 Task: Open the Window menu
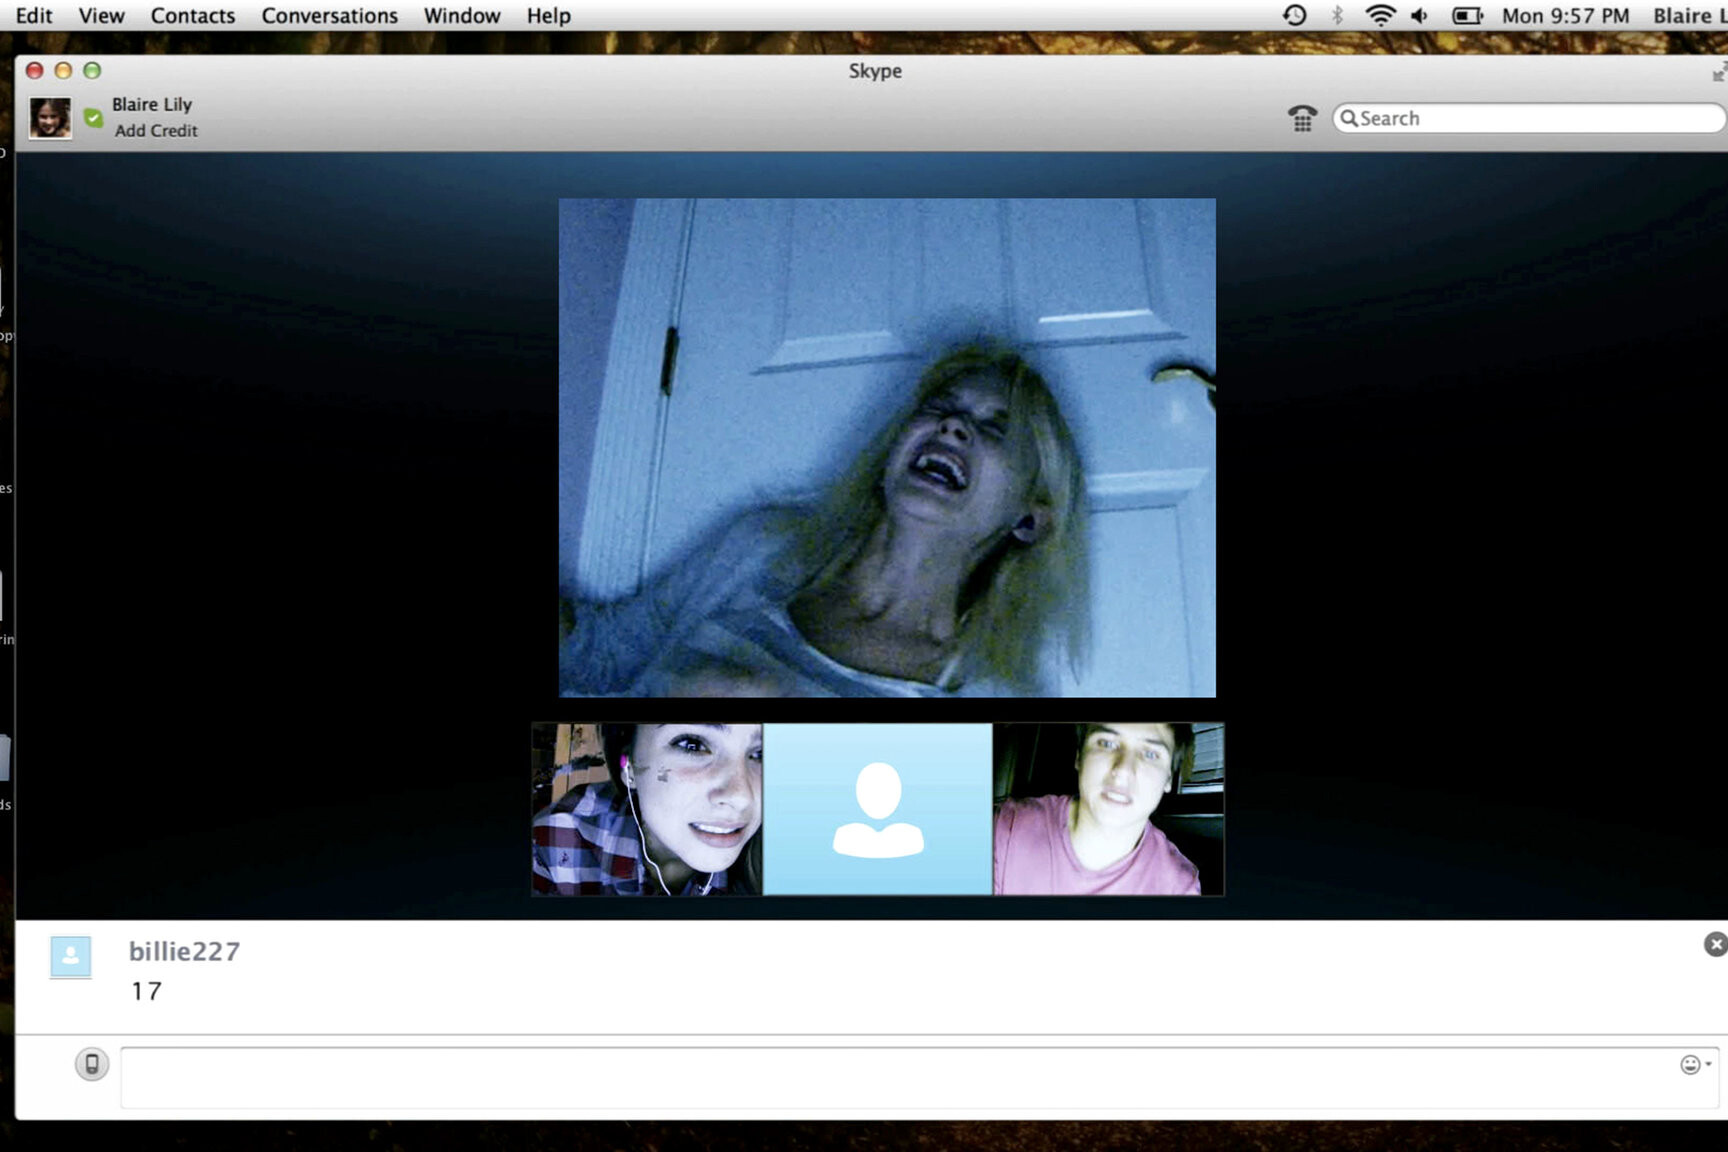tap(462, 16)
